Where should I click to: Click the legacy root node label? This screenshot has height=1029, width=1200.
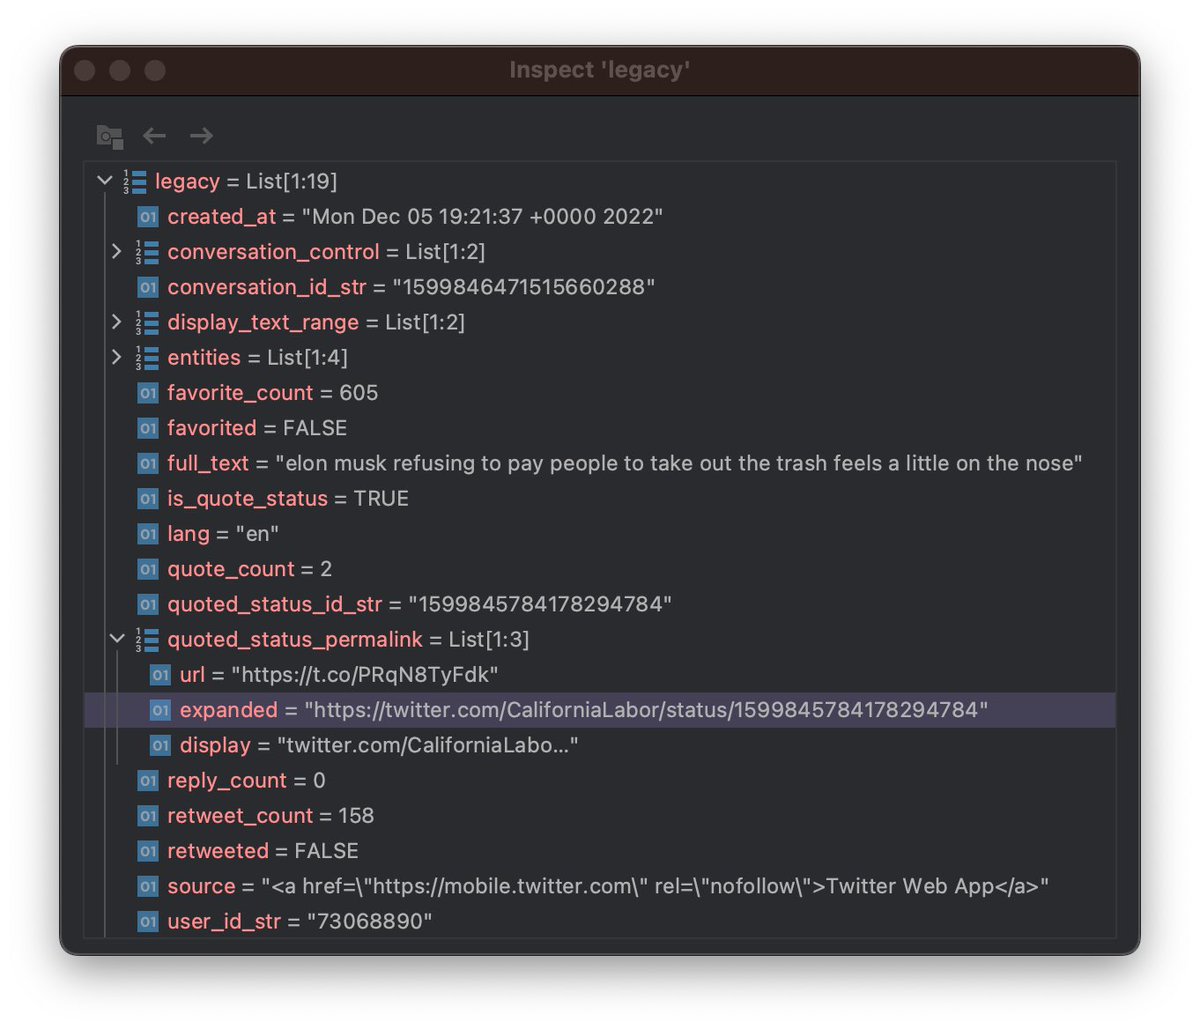(187, 181)
